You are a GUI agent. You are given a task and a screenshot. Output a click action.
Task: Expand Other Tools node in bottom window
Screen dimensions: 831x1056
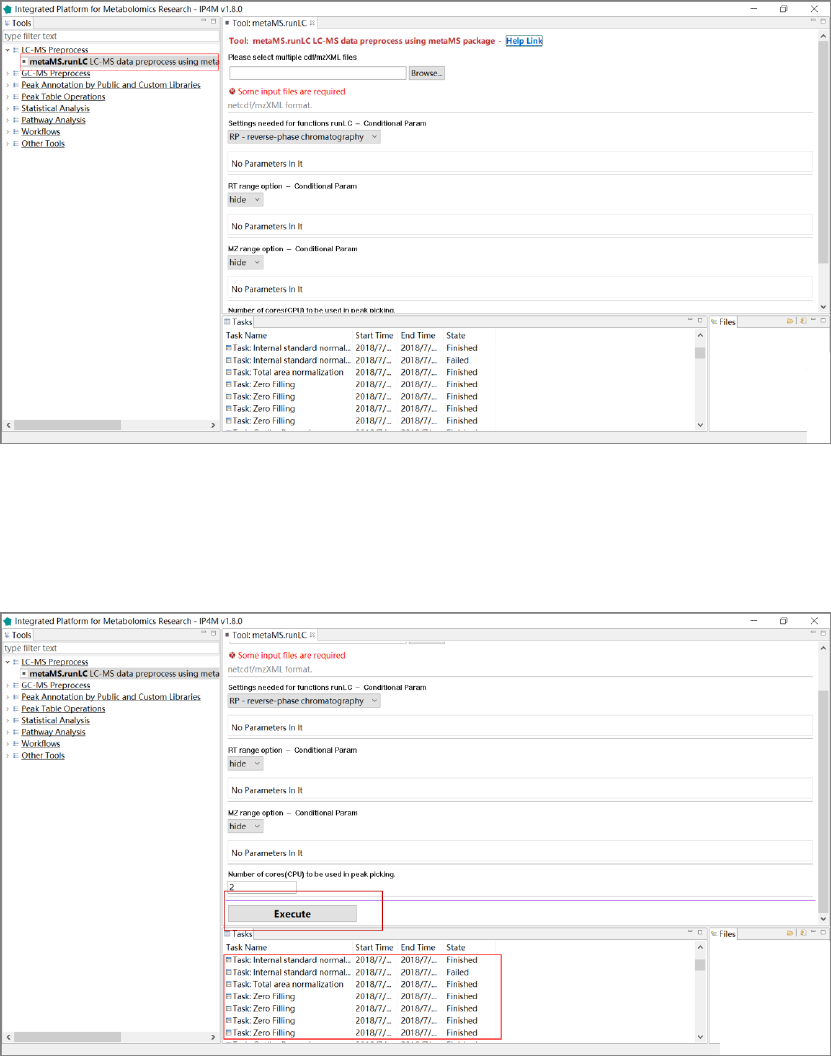(x=7, y=756)
